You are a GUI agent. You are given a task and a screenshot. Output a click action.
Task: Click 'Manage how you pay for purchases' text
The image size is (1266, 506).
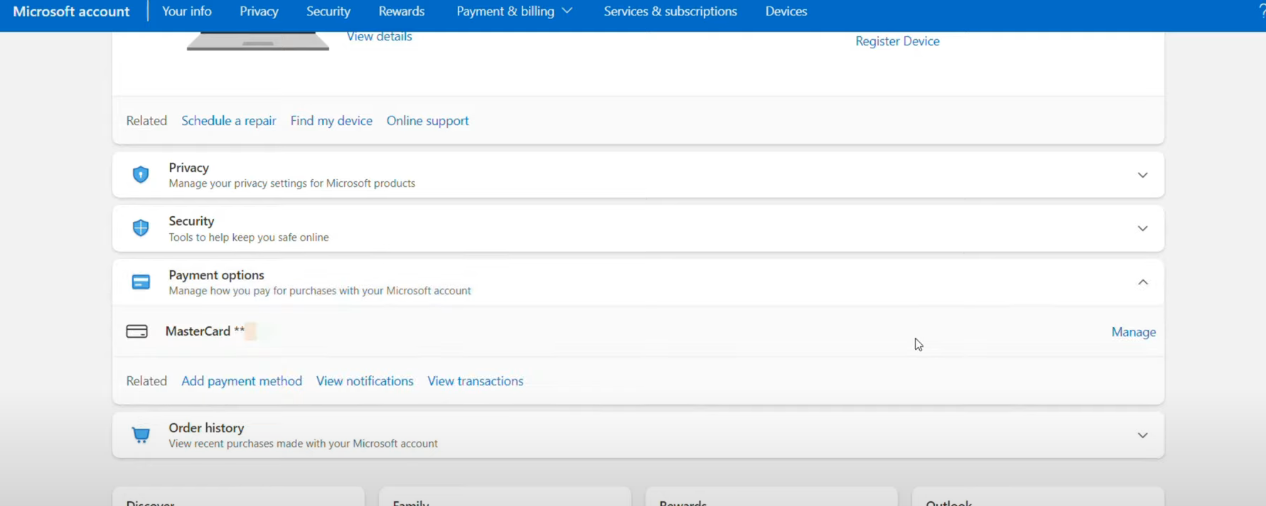click(x=319, y=291)
